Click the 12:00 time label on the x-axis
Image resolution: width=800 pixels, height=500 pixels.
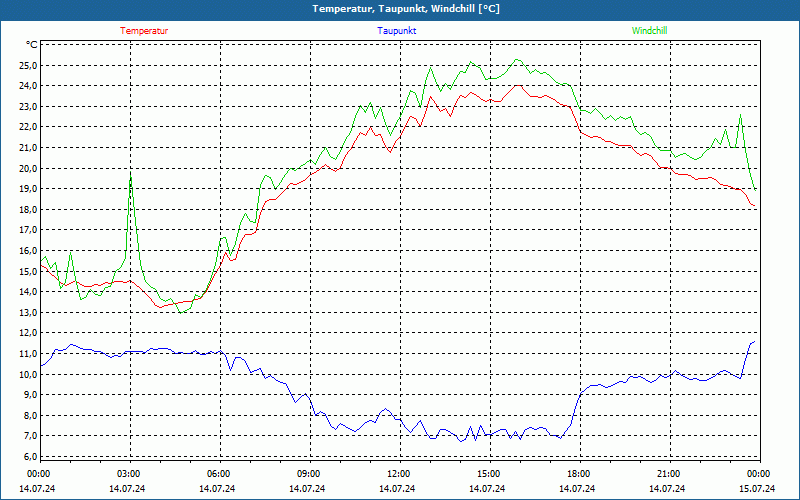point(397,474)
